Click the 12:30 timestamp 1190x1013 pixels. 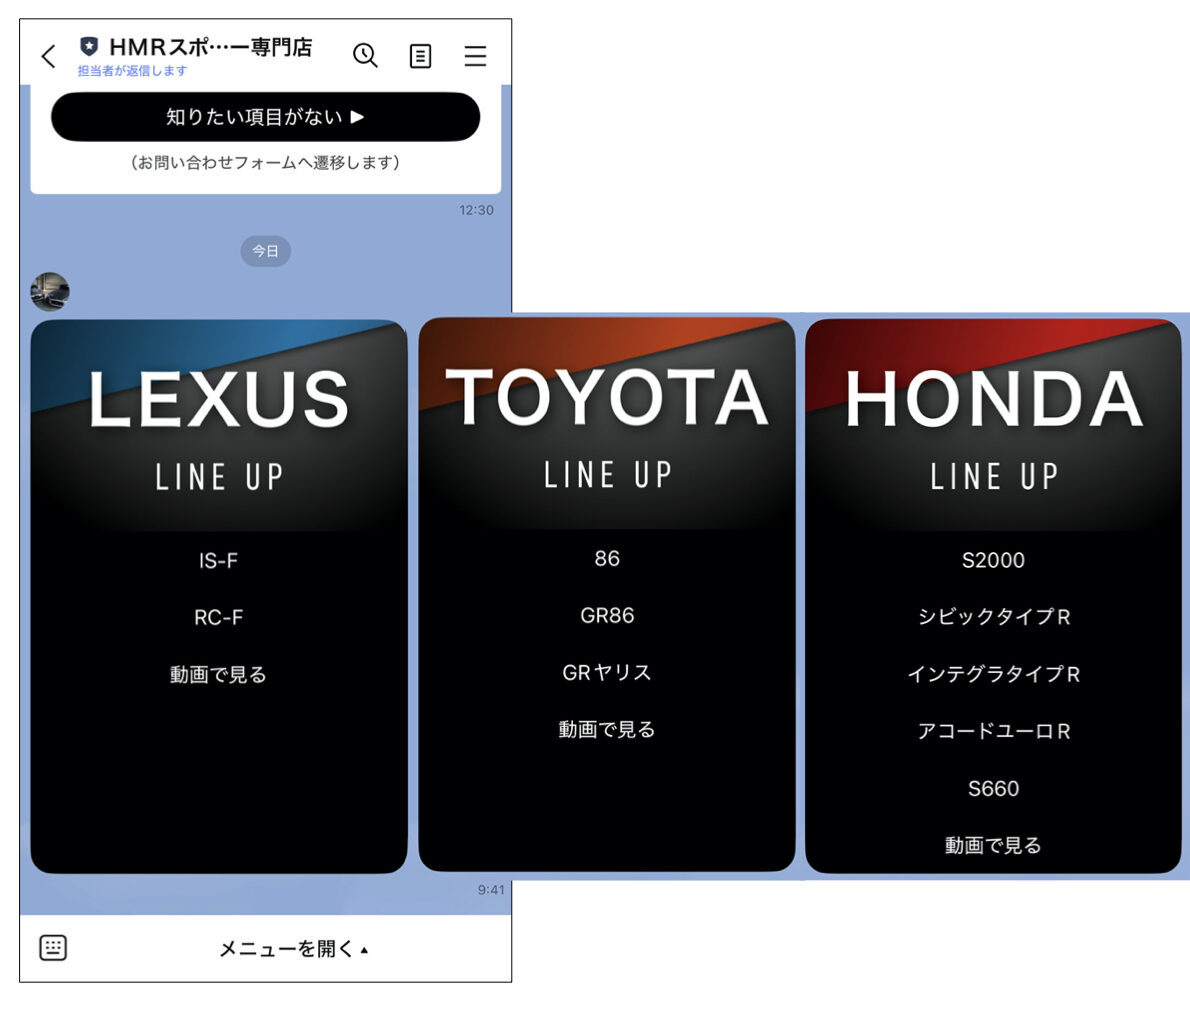[476, 210]
